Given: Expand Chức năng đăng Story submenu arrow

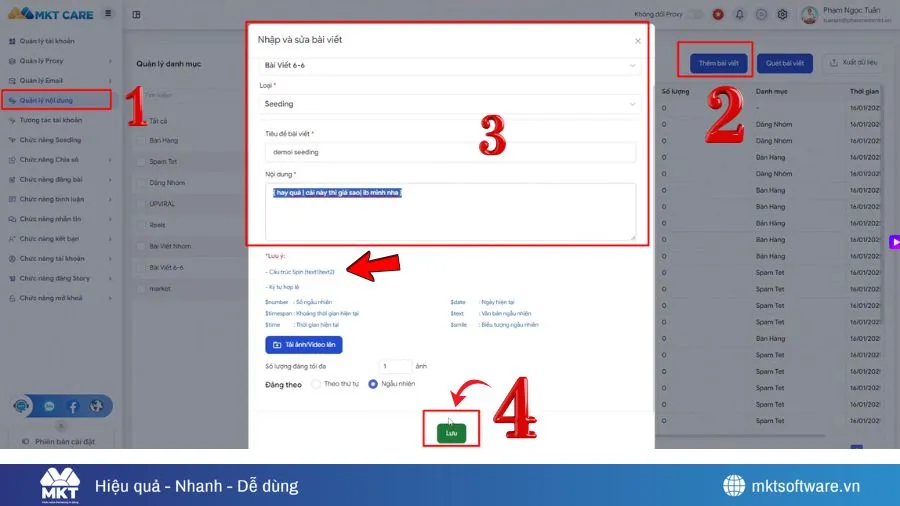Looking at the screenshot, I should point(110,279).
